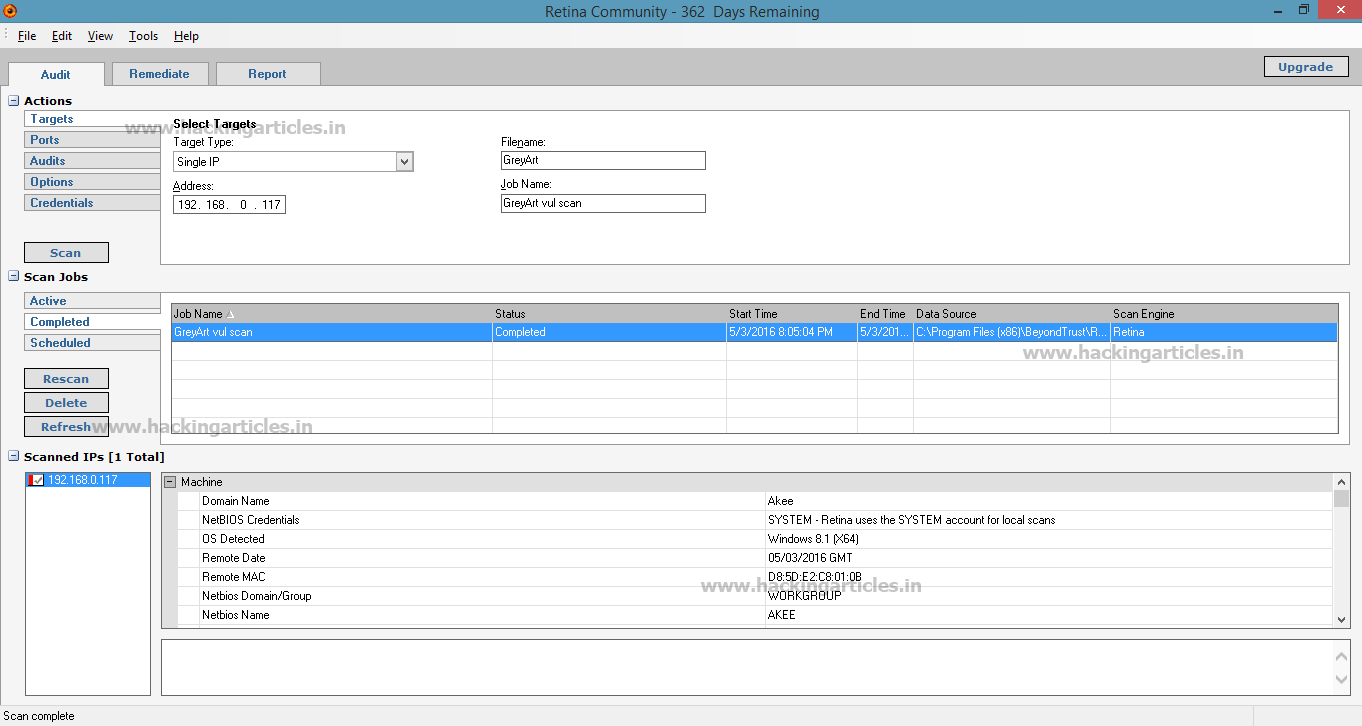Screen dimensions: 1362x726
Task: Select Ports in the Actions list
Action: 92,140
